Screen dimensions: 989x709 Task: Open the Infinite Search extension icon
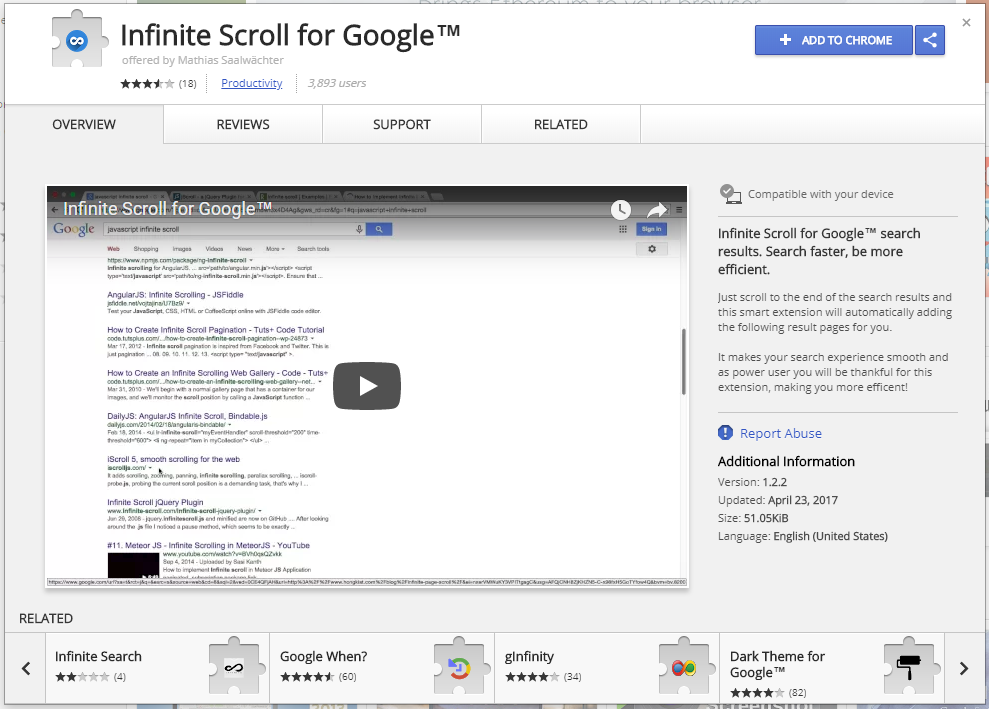[x=233, y=666]
